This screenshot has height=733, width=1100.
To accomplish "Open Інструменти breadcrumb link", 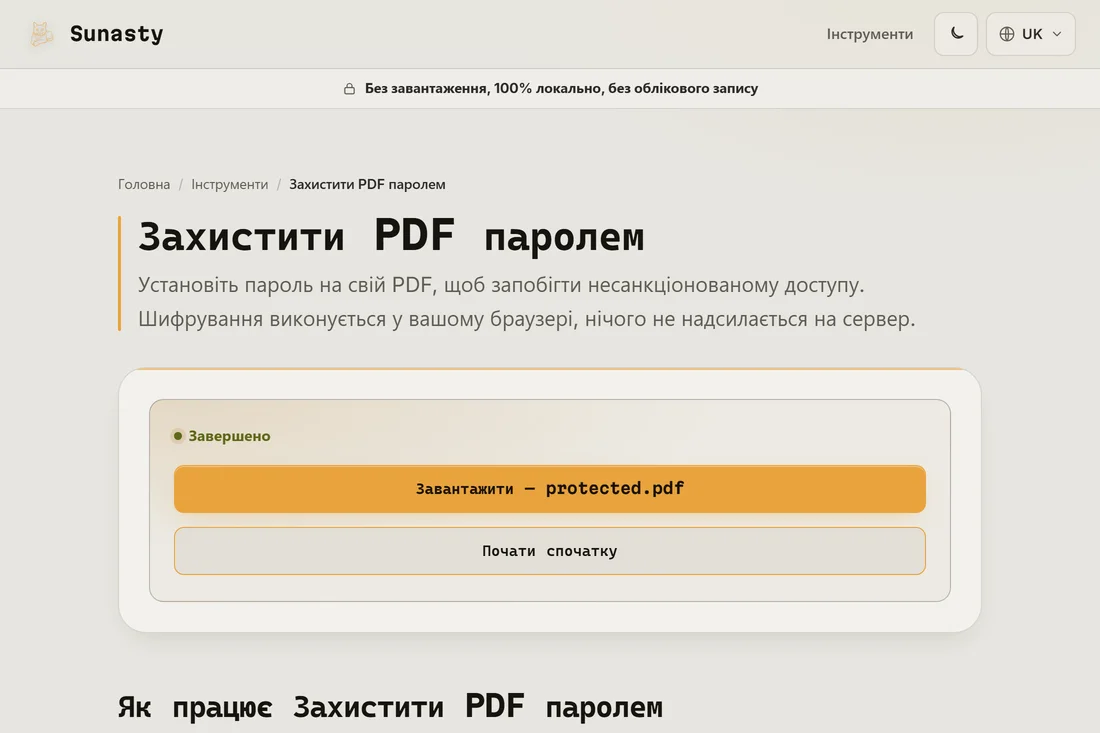I will click(x=229, y=184).
